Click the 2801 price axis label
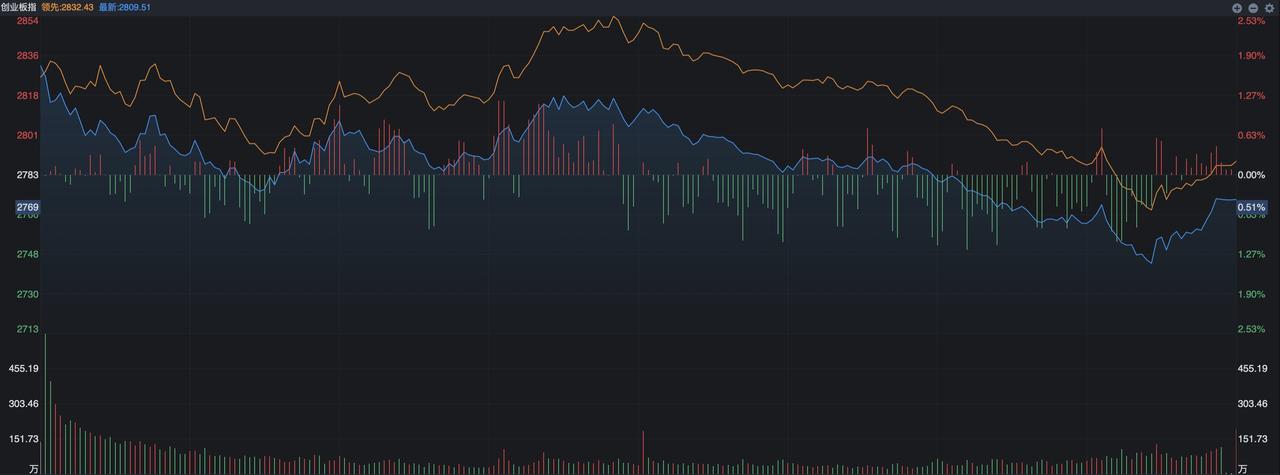Image resolution: width=1280 pixels, height=475 pixels. pos(28,135)
